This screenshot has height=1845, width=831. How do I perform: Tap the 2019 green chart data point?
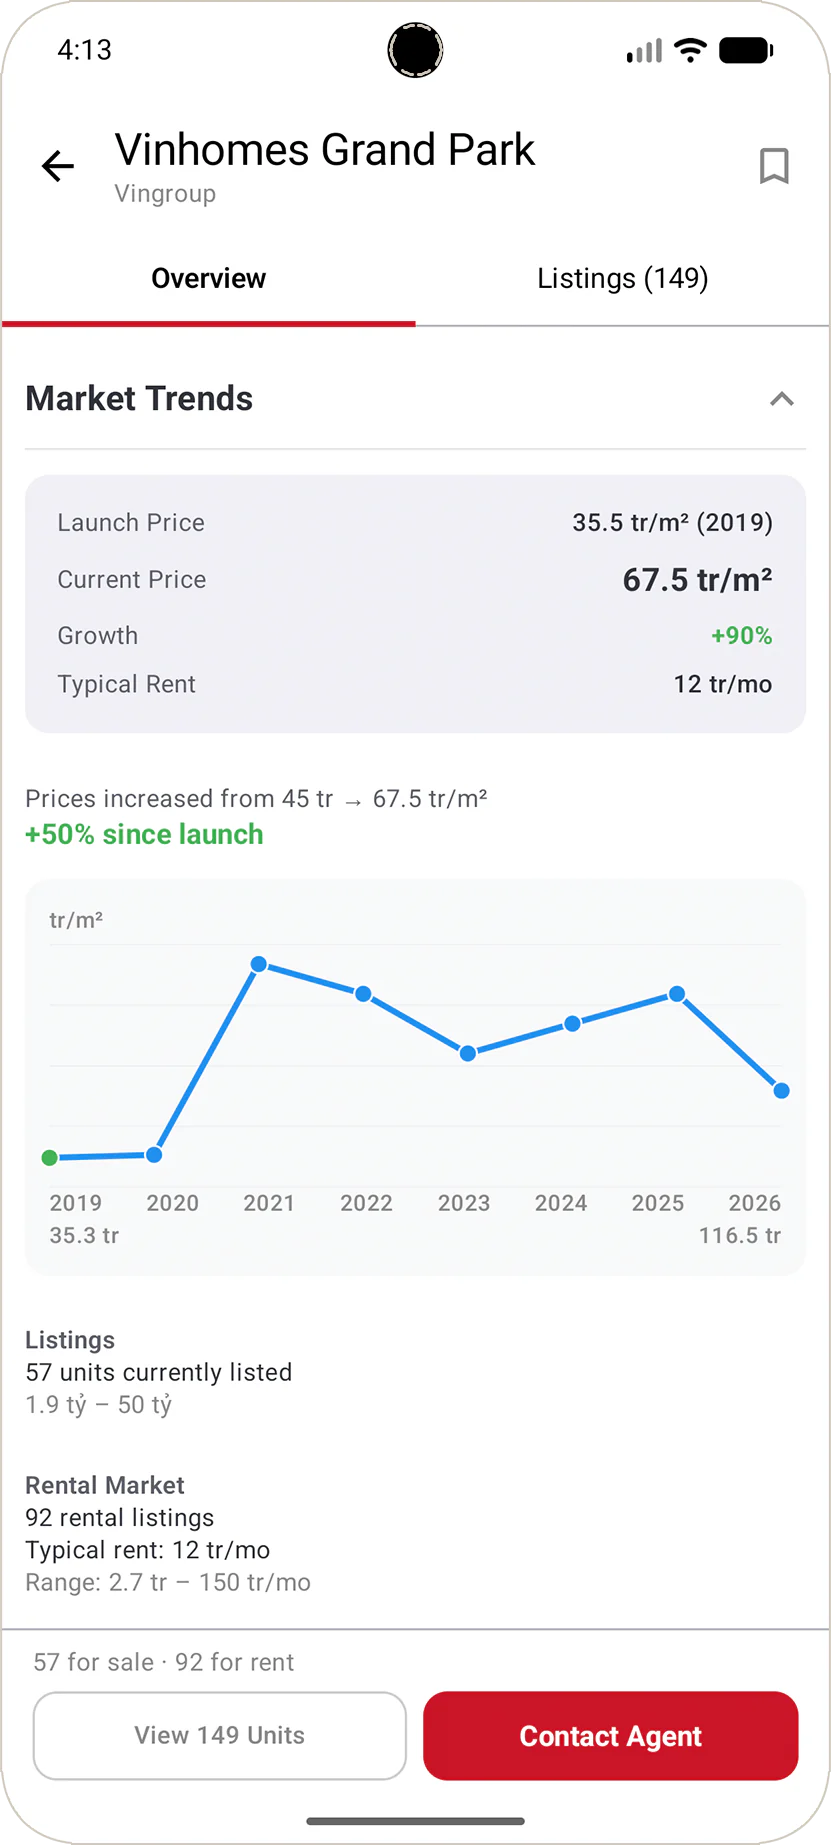(x=50, y=1158)
